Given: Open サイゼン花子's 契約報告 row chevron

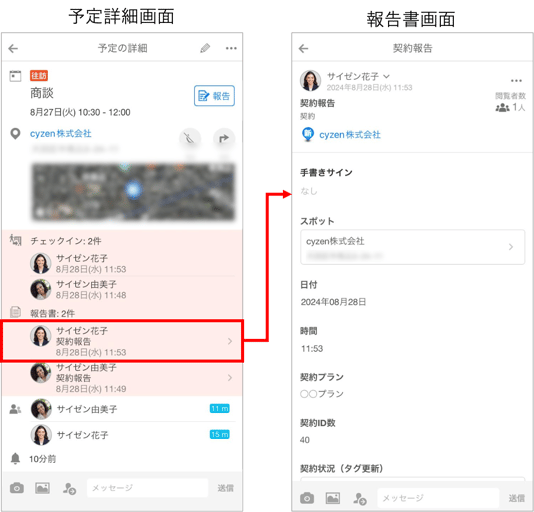Looking at the screenshot, I should tap(230, 341).
